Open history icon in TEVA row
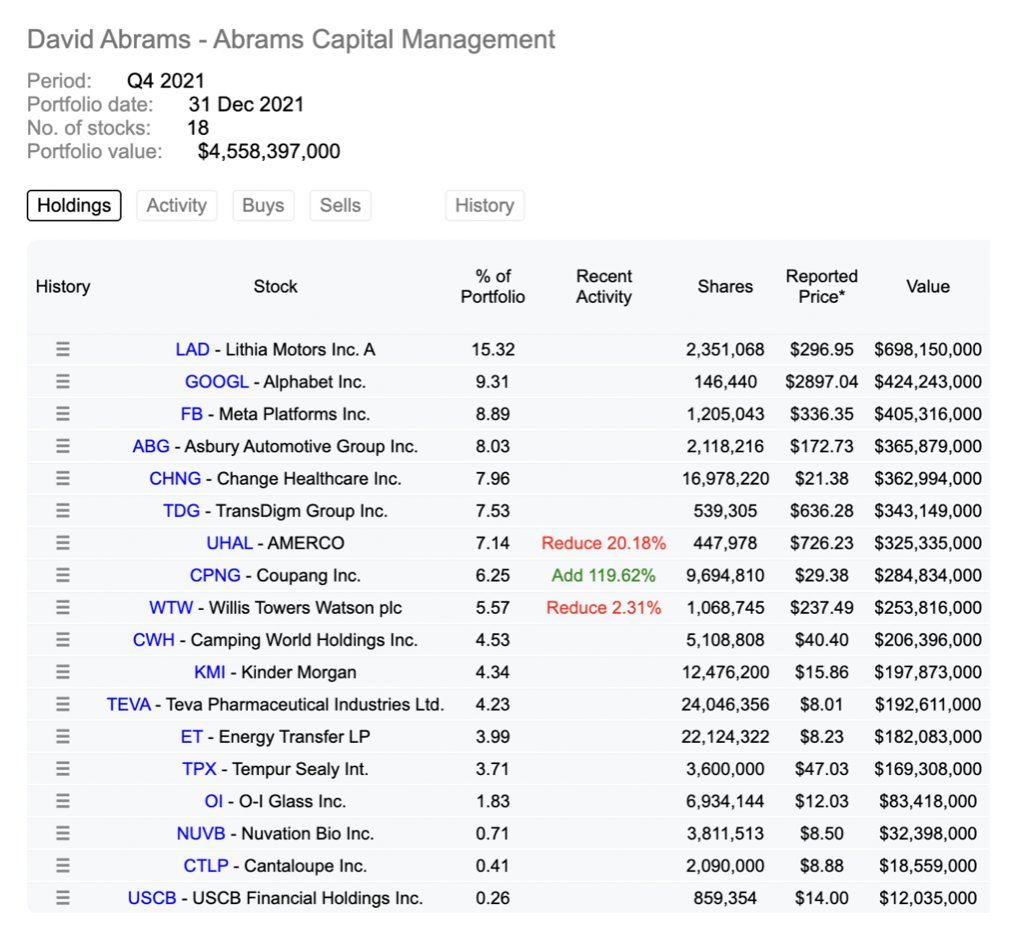This screenshot has width=1020, height=938. tap(62, 704)
